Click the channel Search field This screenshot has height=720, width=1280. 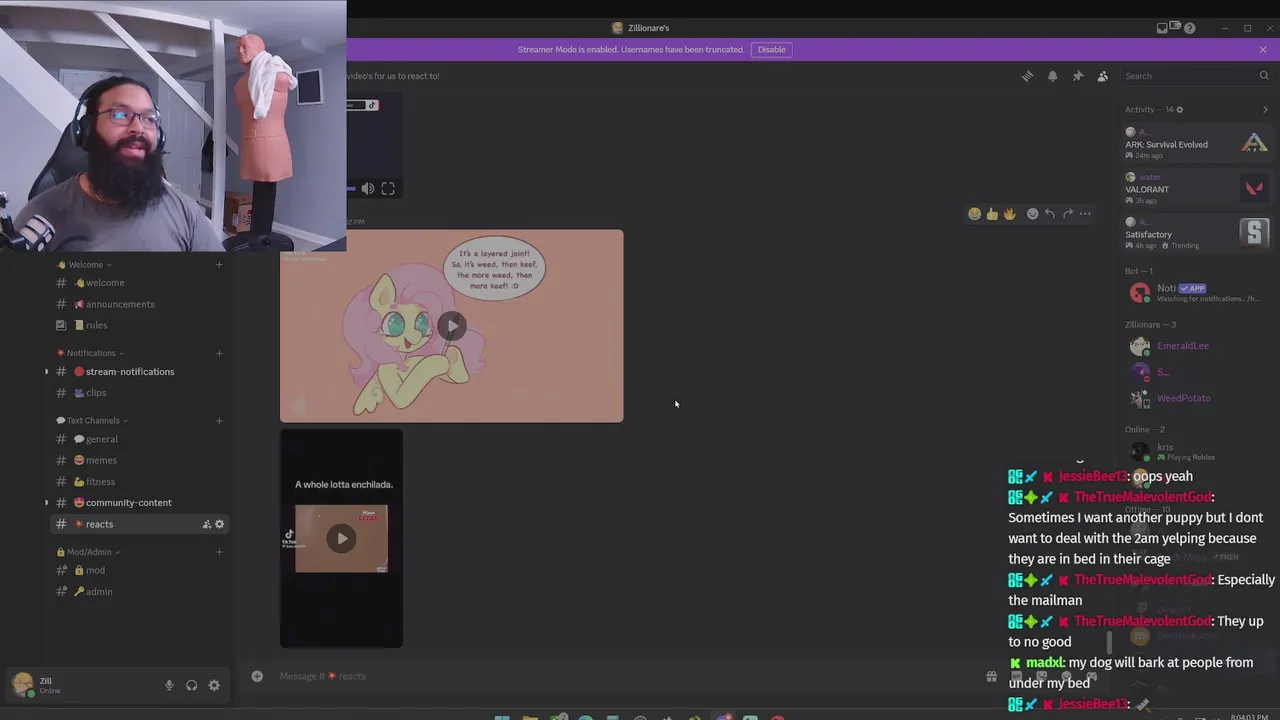coord(1196,76)
